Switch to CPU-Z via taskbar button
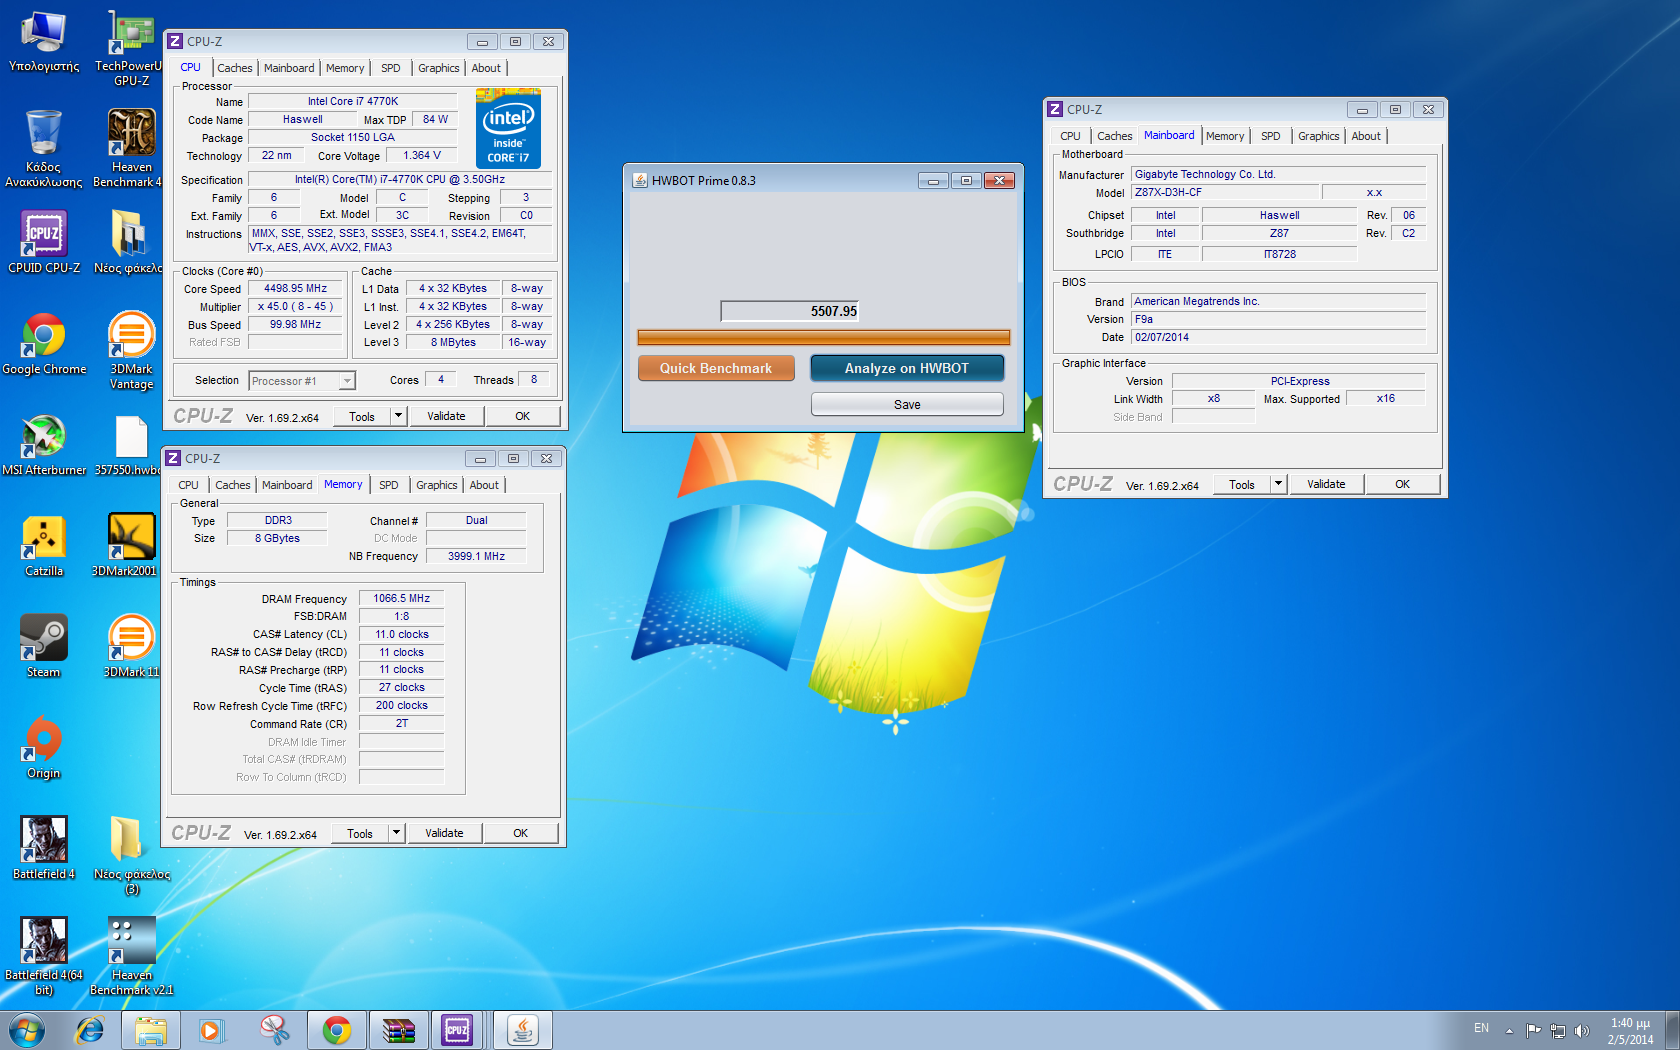The width and height of the screenshot is (1680, 1050). pos(458,1030)
